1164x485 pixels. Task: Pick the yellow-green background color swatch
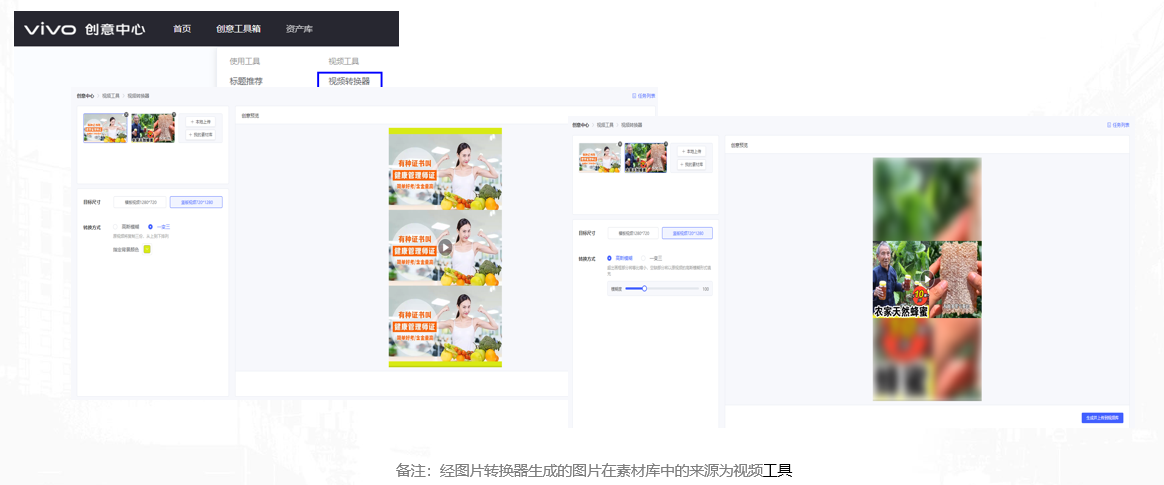[x=147, y=249]
